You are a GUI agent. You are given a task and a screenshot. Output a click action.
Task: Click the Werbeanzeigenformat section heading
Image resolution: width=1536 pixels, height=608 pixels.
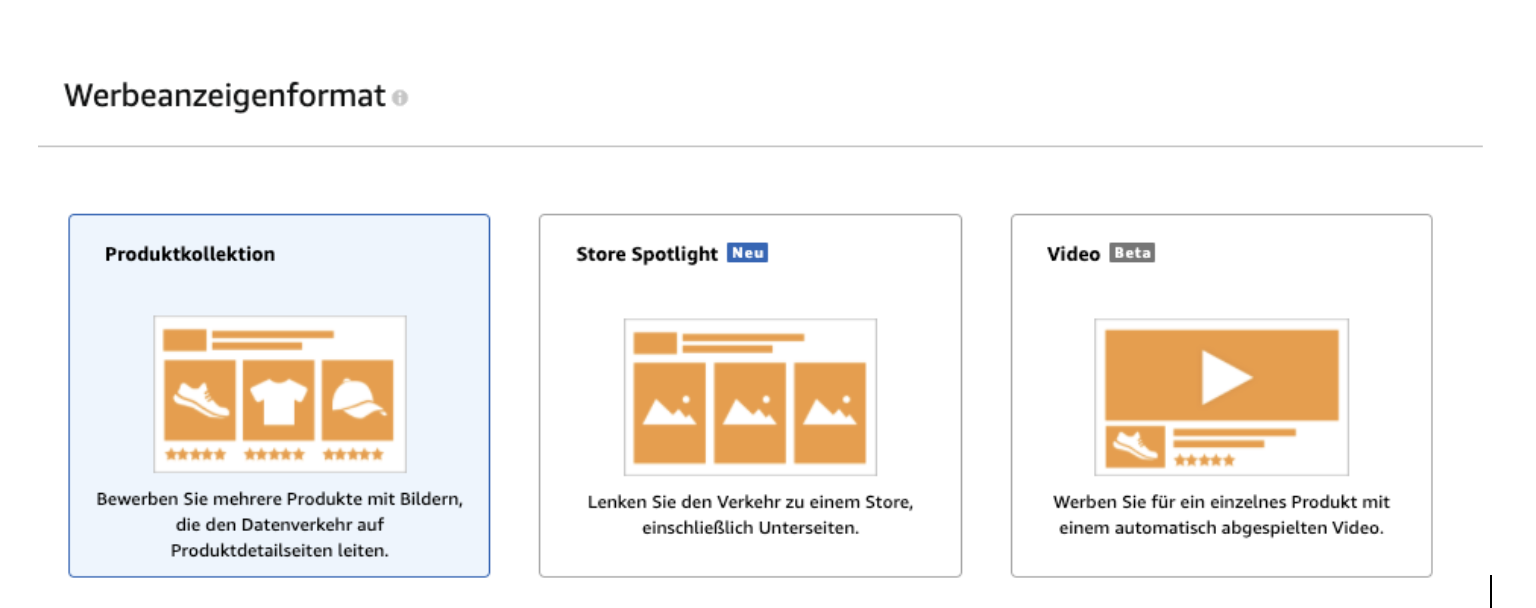tap(224, 96)
